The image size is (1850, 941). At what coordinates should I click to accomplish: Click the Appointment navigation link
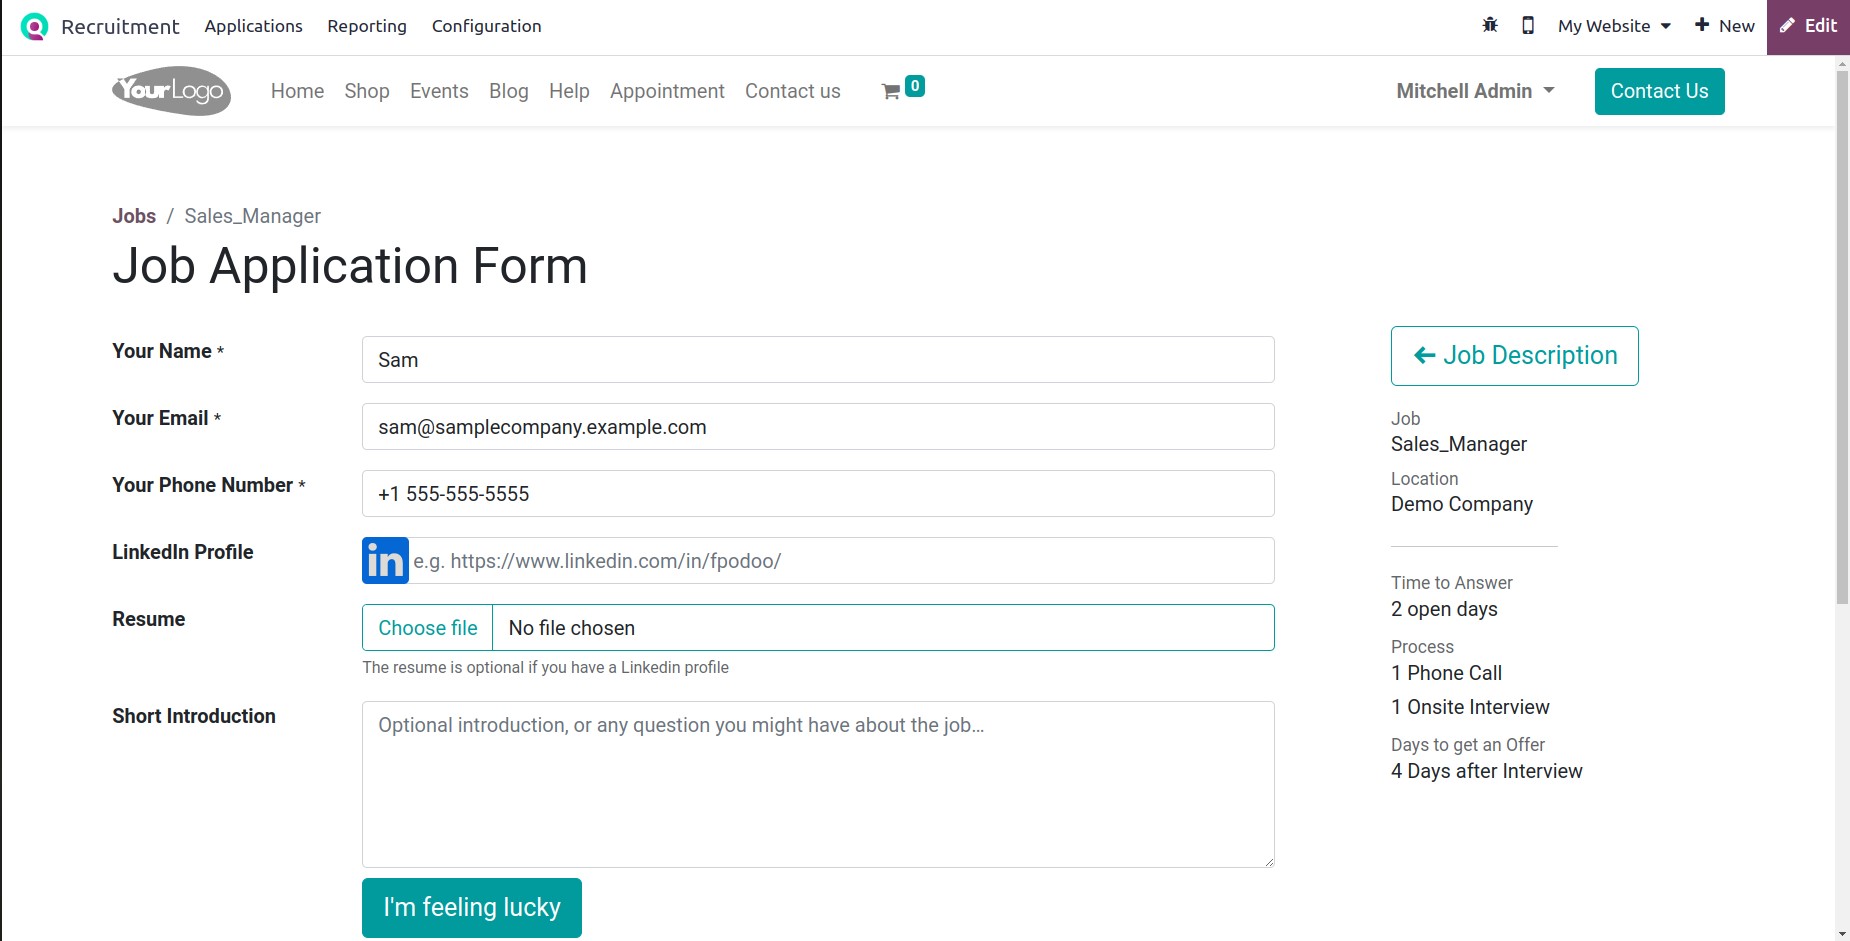click(x=667, y=91)
